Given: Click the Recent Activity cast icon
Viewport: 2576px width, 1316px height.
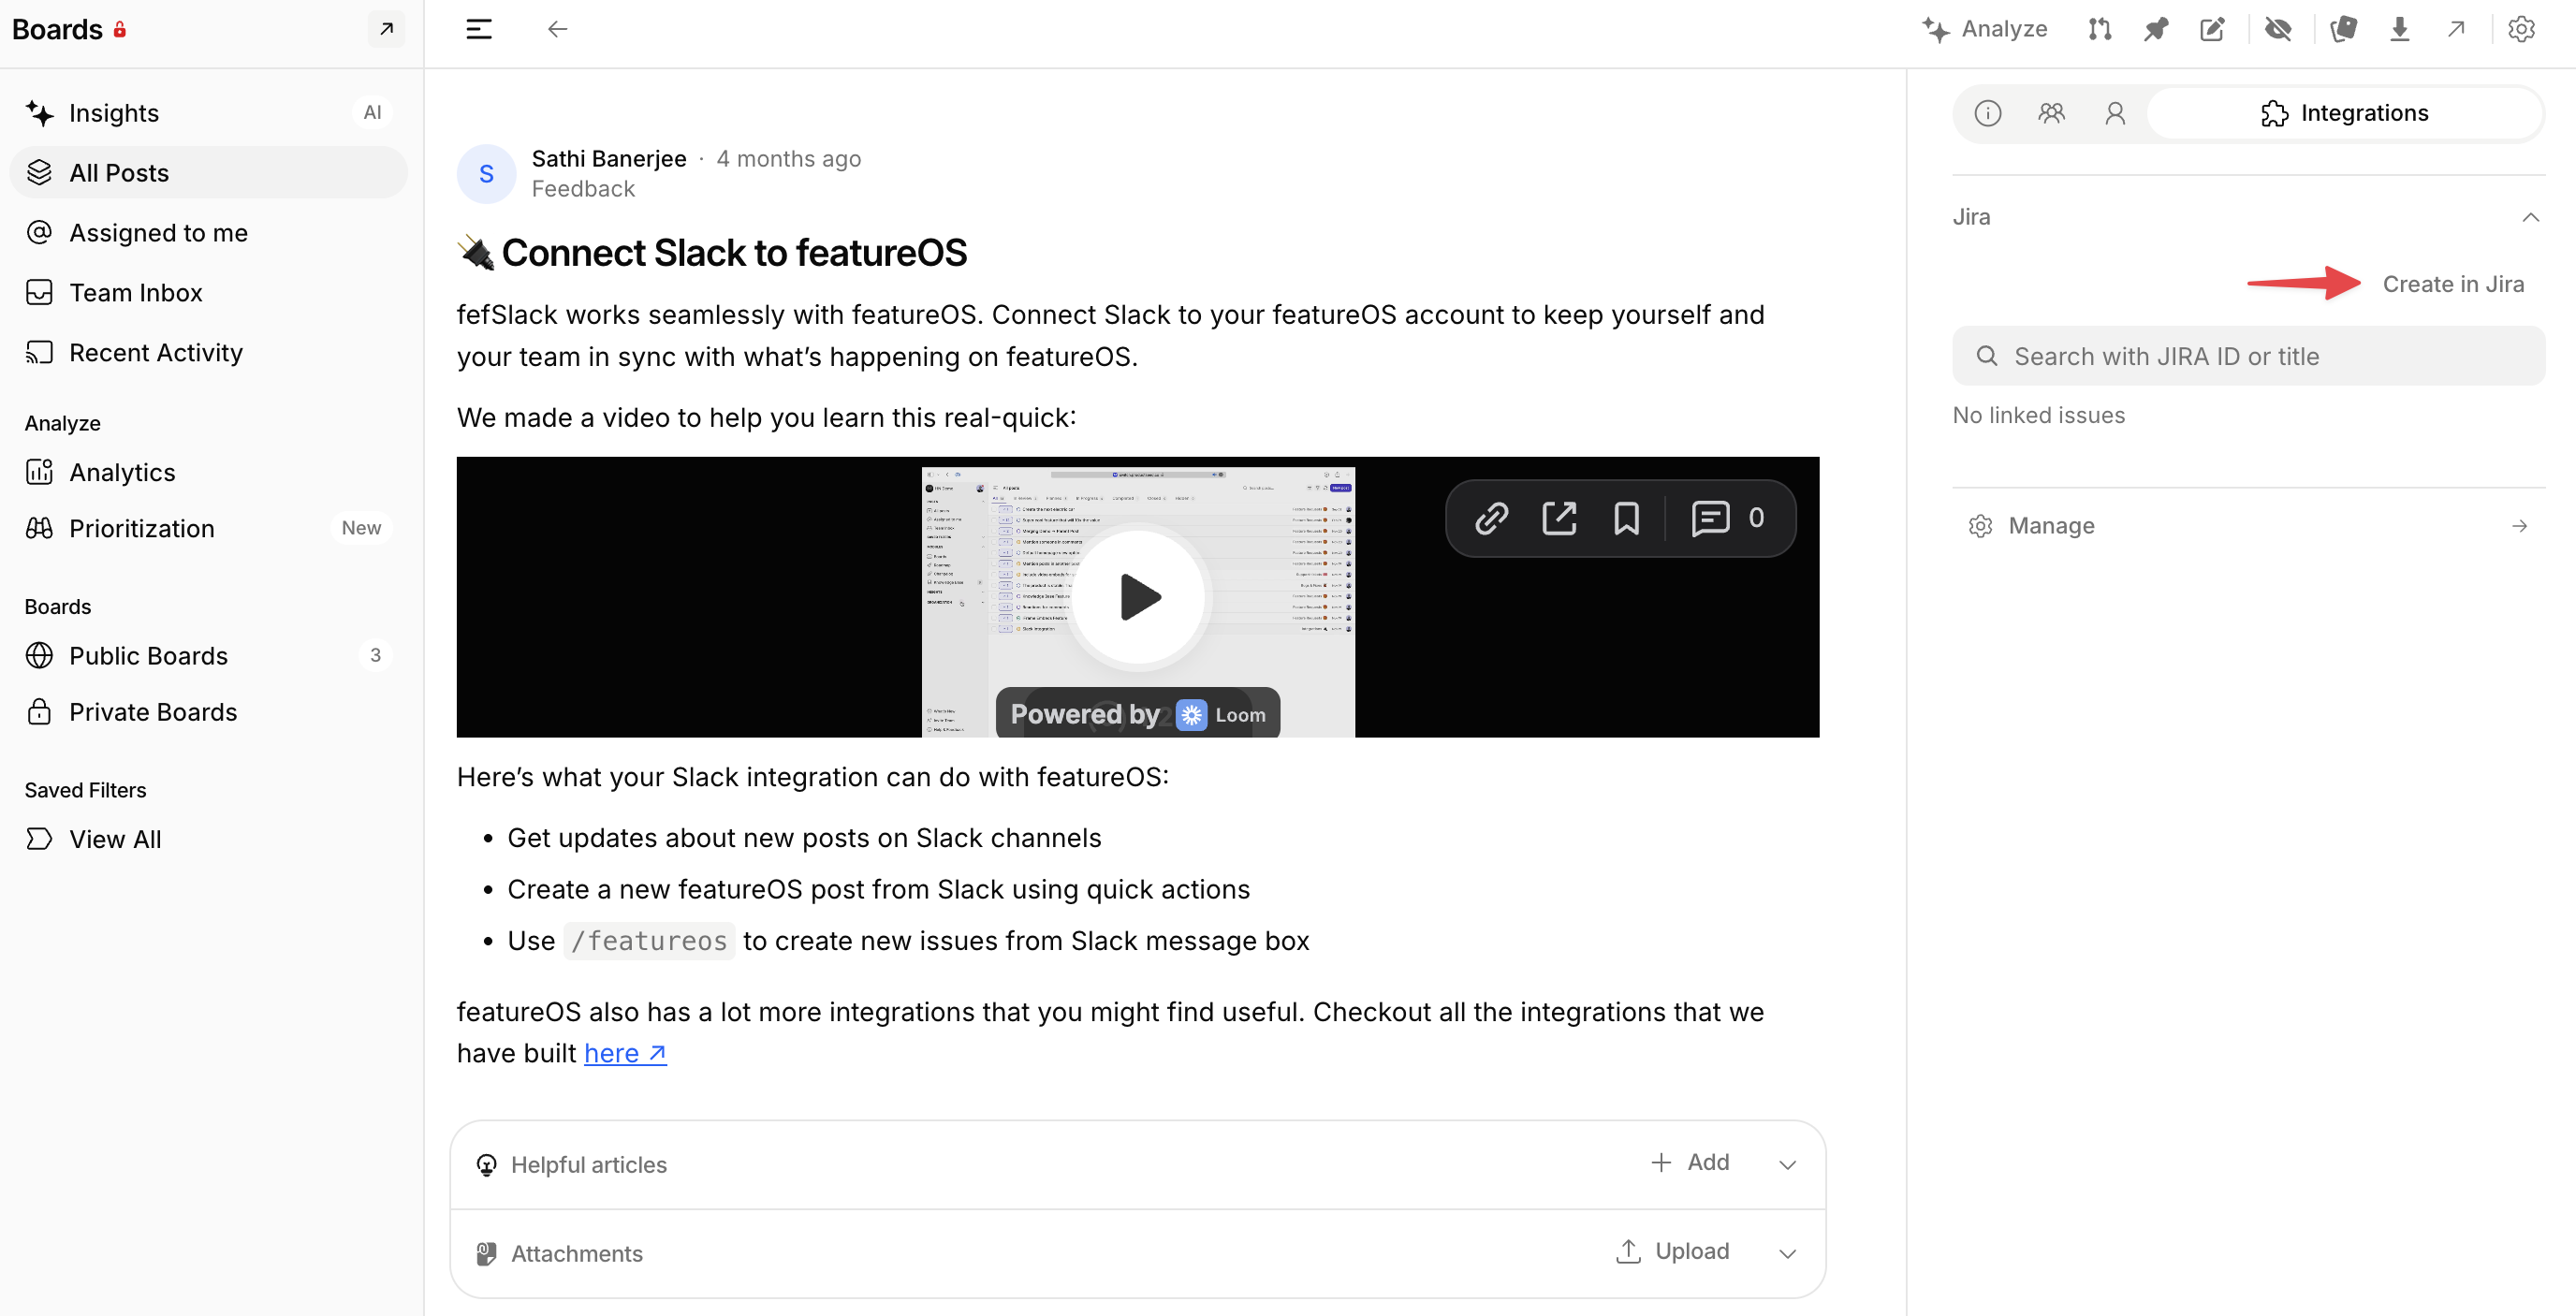Looking at the screenshot, I should tap(39, 353).
